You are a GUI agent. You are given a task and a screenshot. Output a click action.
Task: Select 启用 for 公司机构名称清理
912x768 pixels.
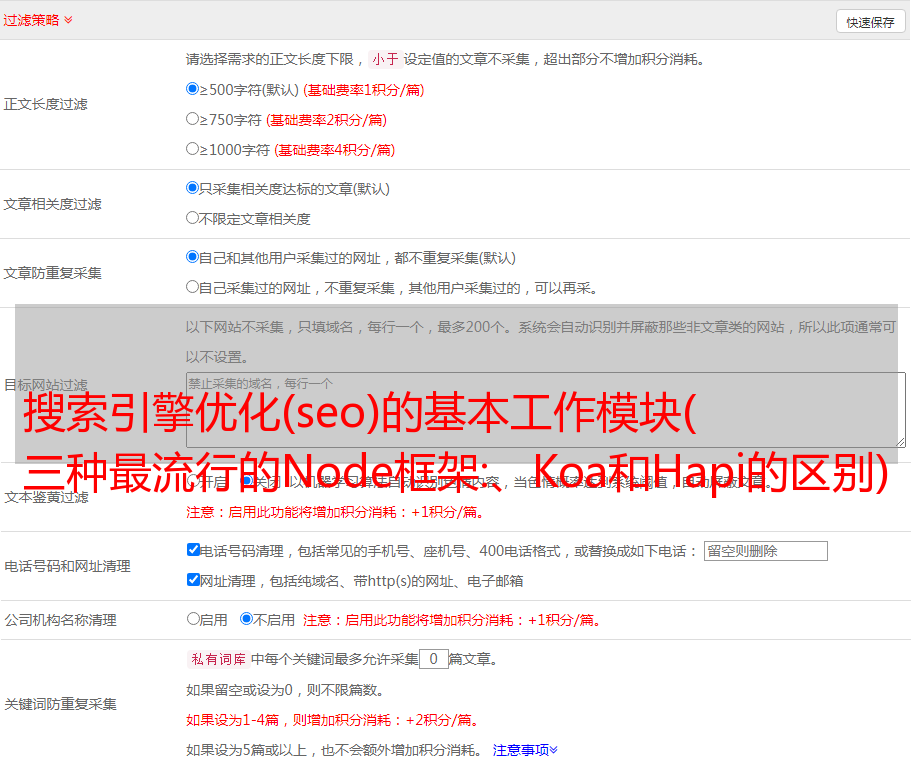pos(193,619)
